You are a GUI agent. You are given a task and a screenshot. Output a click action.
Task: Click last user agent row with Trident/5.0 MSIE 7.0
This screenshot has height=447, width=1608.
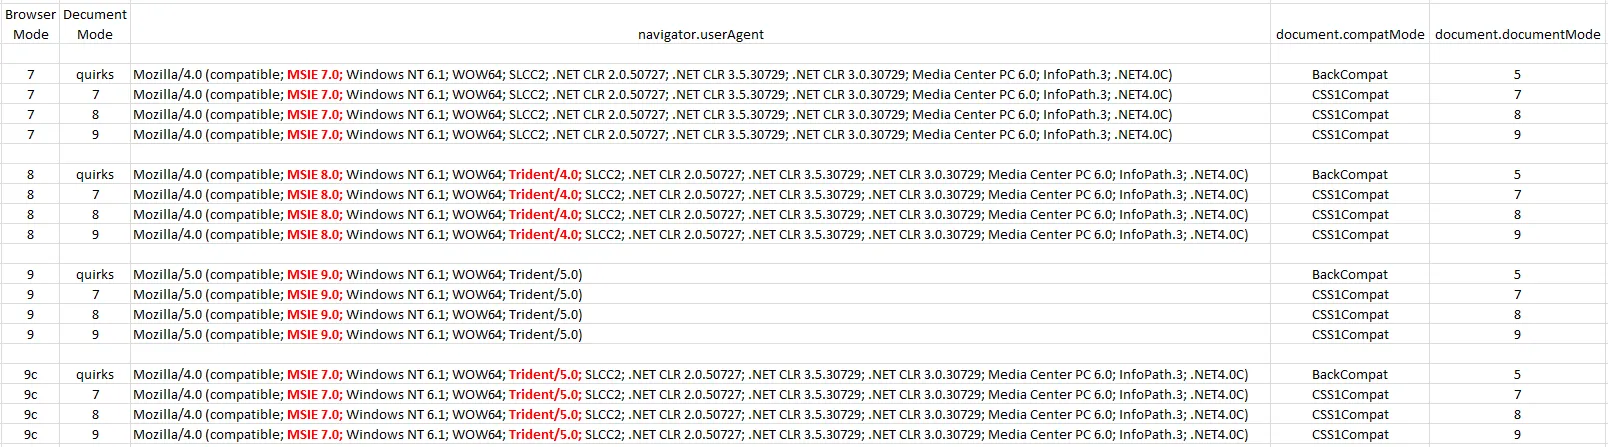700,434
